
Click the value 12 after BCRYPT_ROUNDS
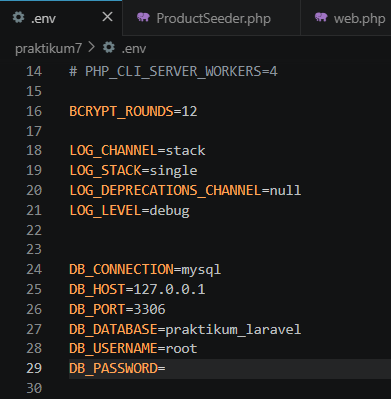(x=190, y=111)
